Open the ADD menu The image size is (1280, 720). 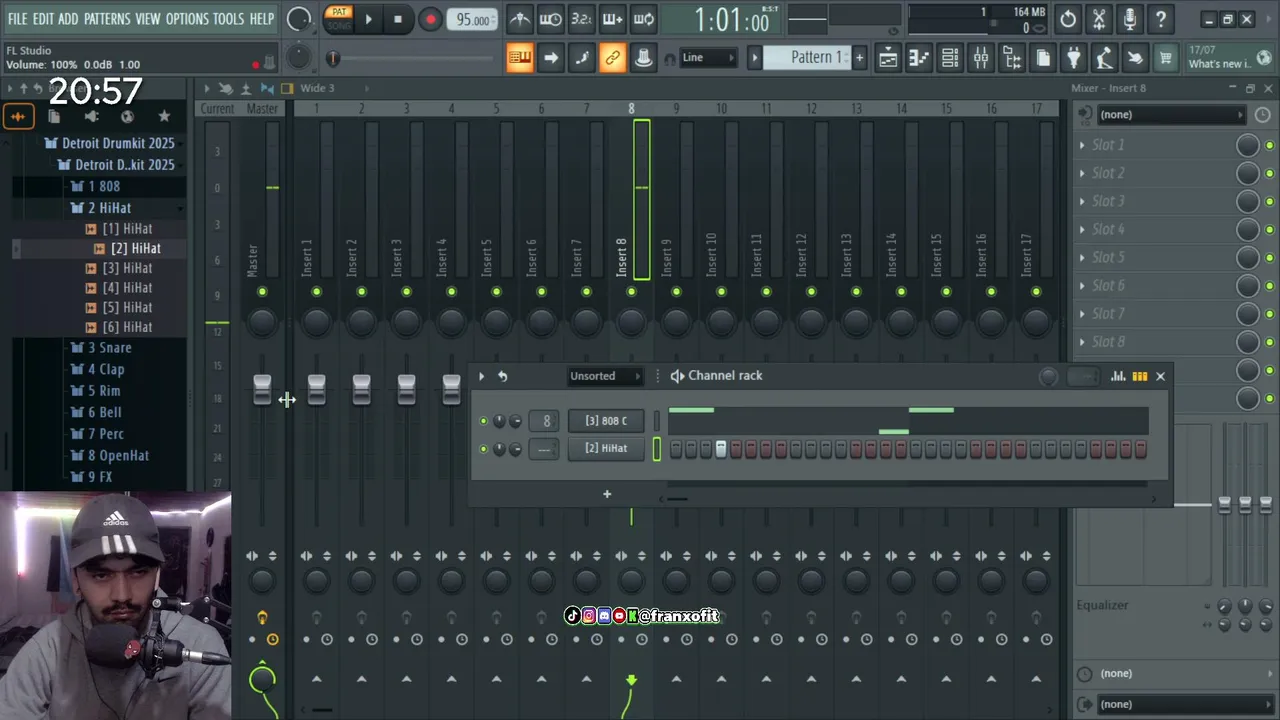[x=68, y=19]
